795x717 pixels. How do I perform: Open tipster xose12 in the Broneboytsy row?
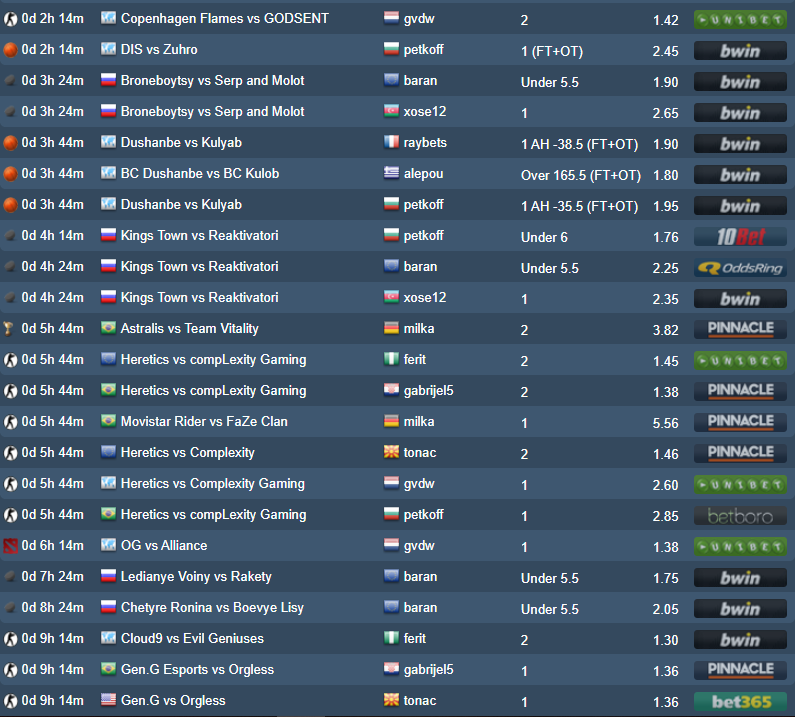tap(425, 112)
